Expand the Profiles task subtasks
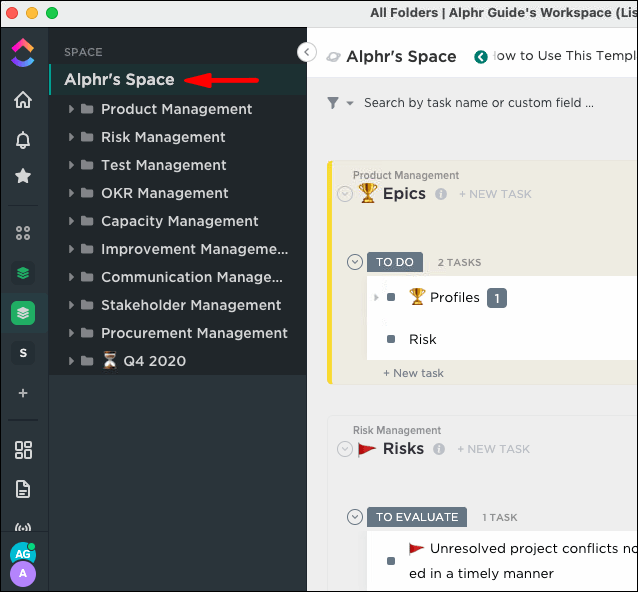Image resolution: width=638 pixels, height=592 pixels. 376,297
